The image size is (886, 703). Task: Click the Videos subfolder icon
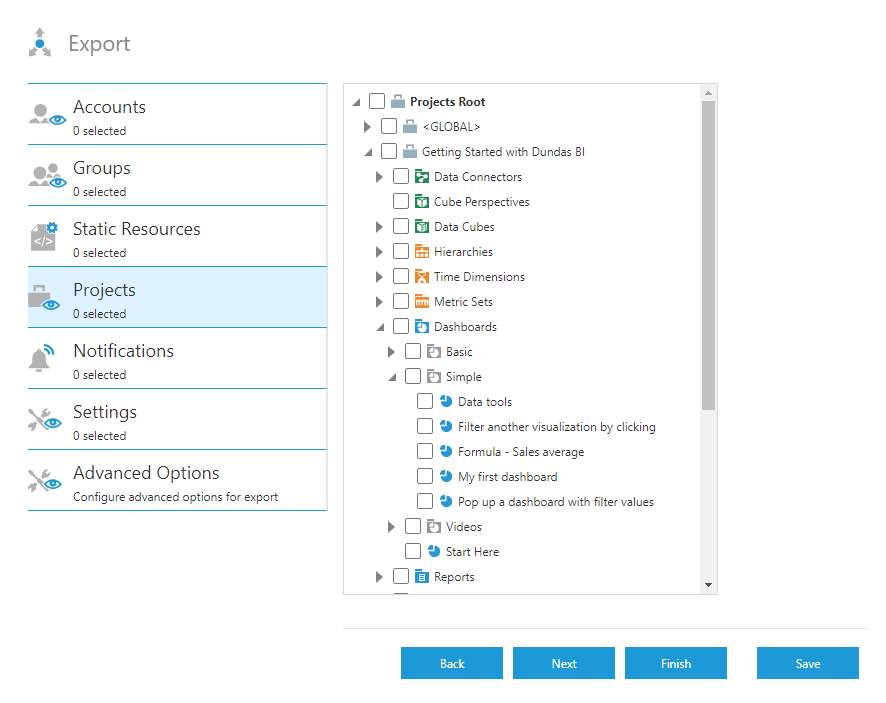[433, 527]
